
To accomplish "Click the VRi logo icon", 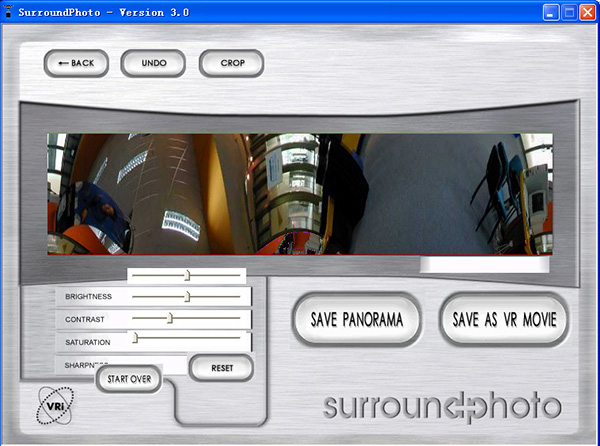I will pos(55,405).
